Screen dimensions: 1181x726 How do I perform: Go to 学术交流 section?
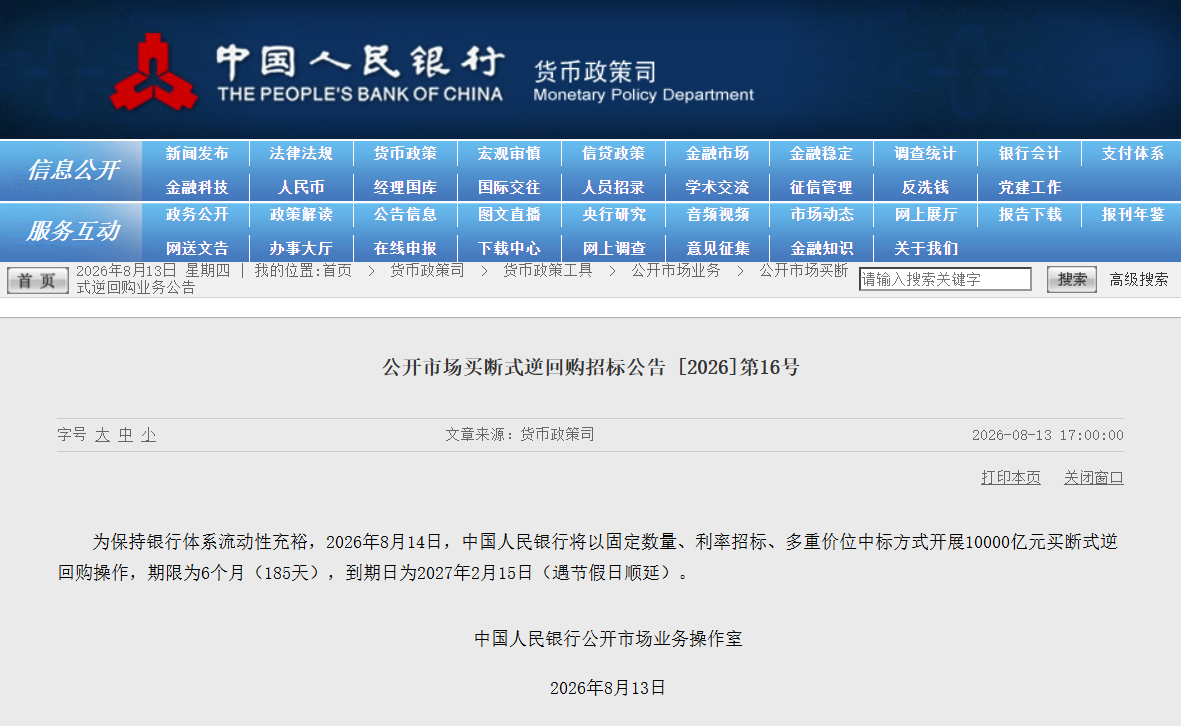pyautogui.click(x=717, y=188)
